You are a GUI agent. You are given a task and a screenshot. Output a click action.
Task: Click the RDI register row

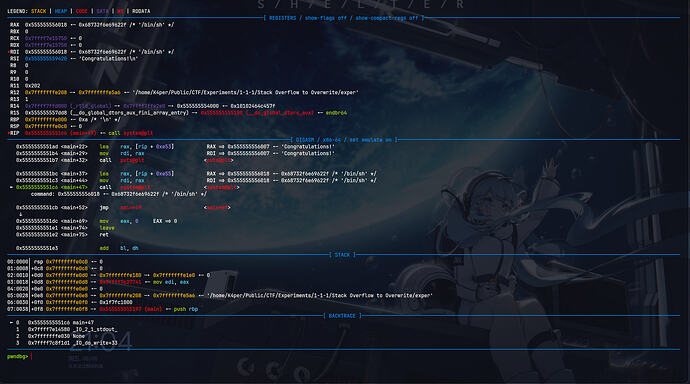point(92,52)
